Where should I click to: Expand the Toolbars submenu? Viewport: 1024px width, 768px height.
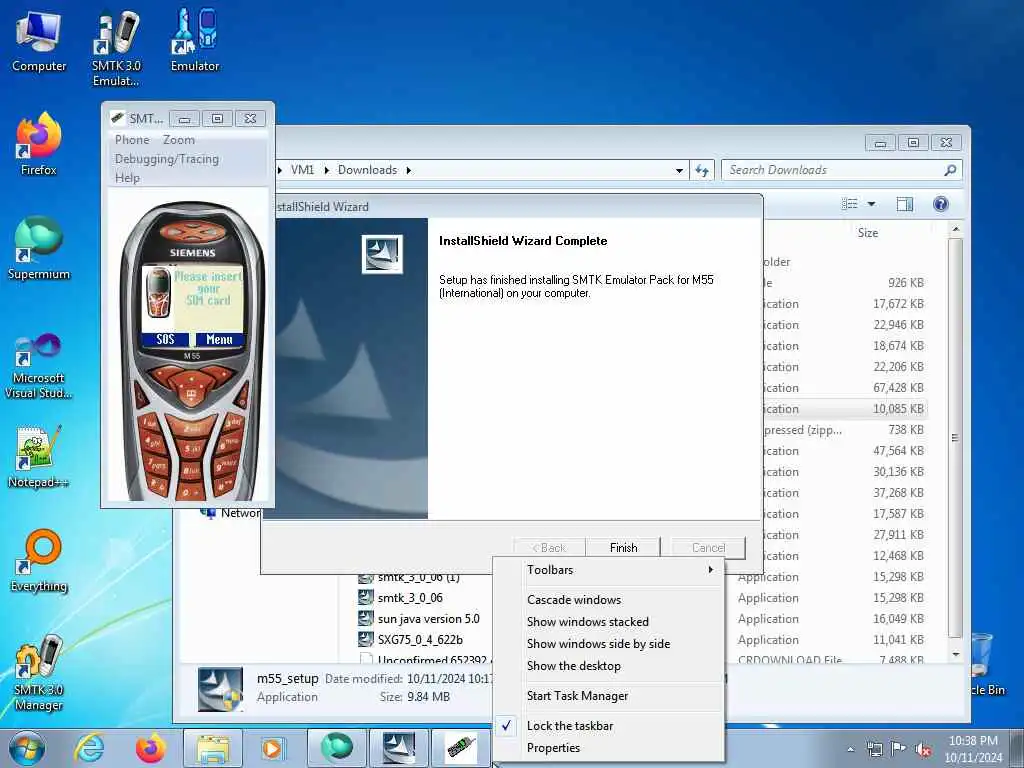click(x=609, y=569)
